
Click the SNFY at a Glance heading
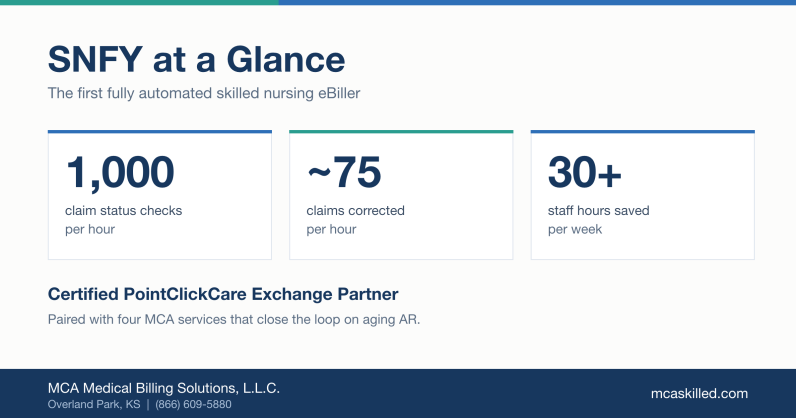click(x=196, y=59)
